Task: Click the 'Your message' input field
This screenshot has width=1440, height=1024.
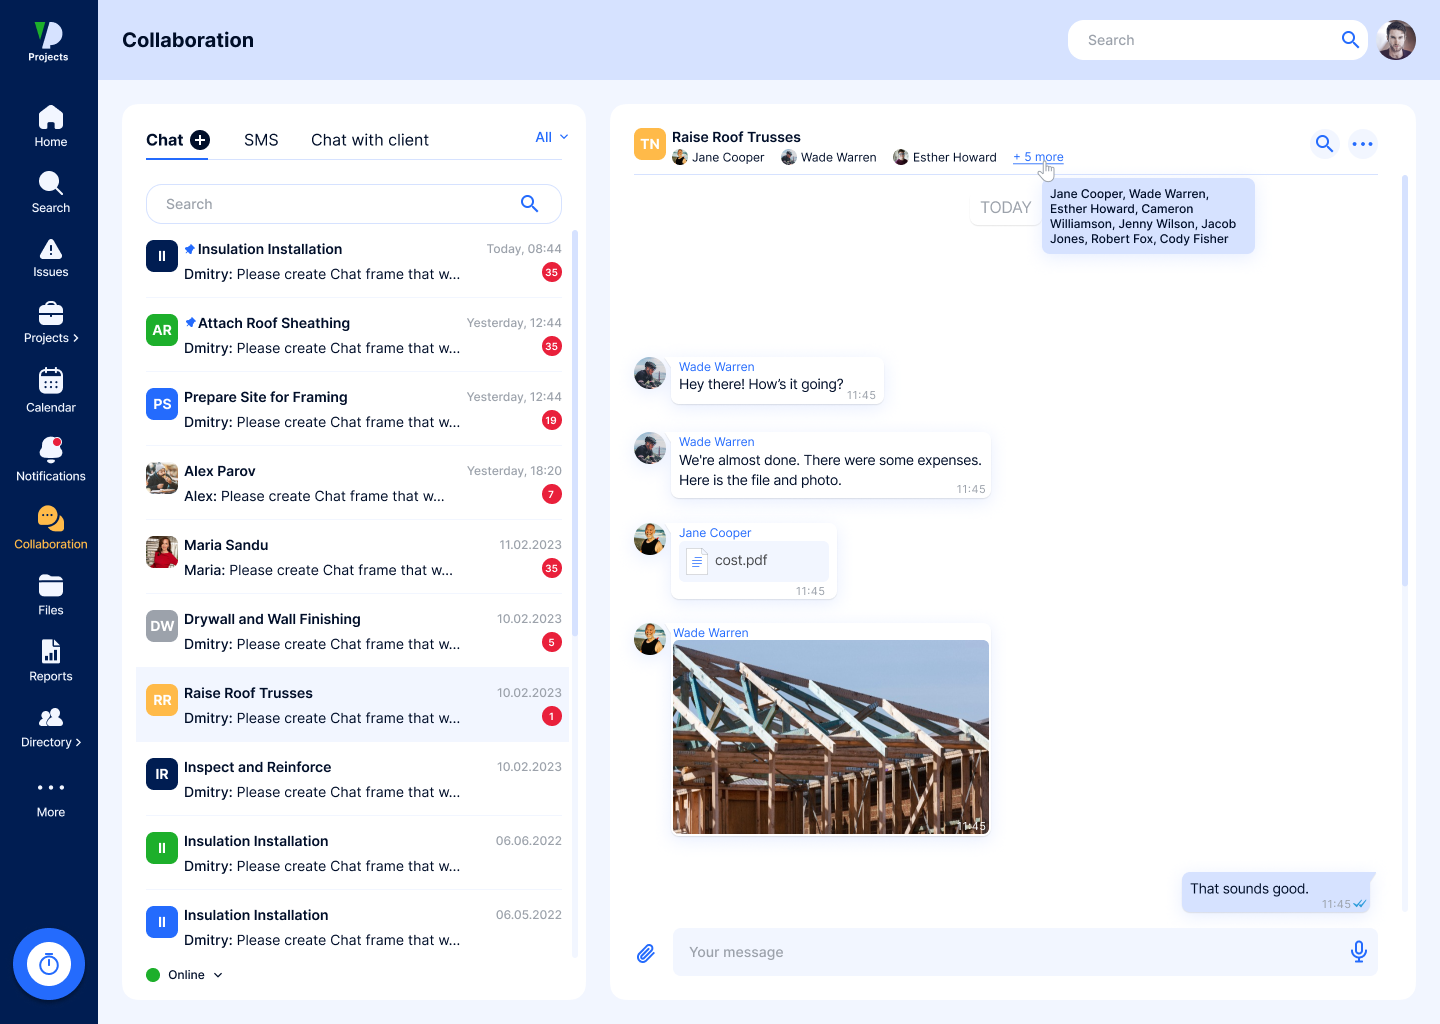Action: (1010, 952)
